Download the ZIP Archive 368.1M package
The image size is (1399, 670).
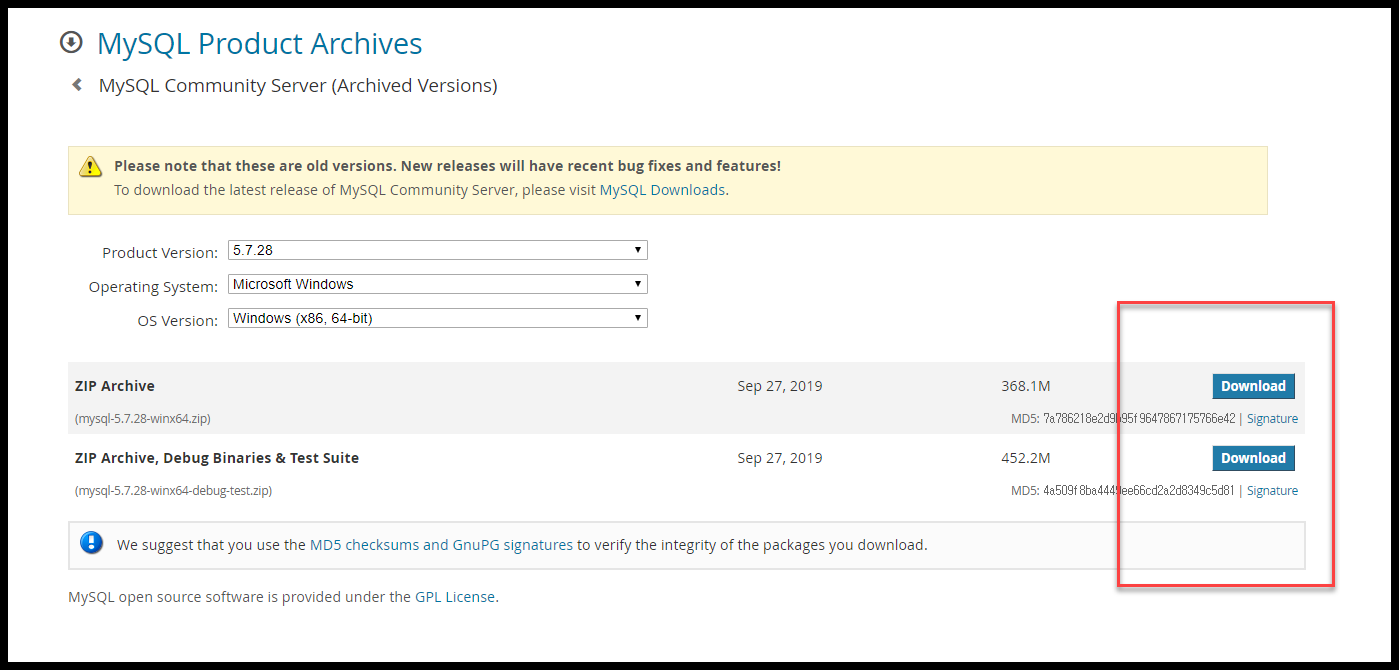click(x=1253, y=386)
